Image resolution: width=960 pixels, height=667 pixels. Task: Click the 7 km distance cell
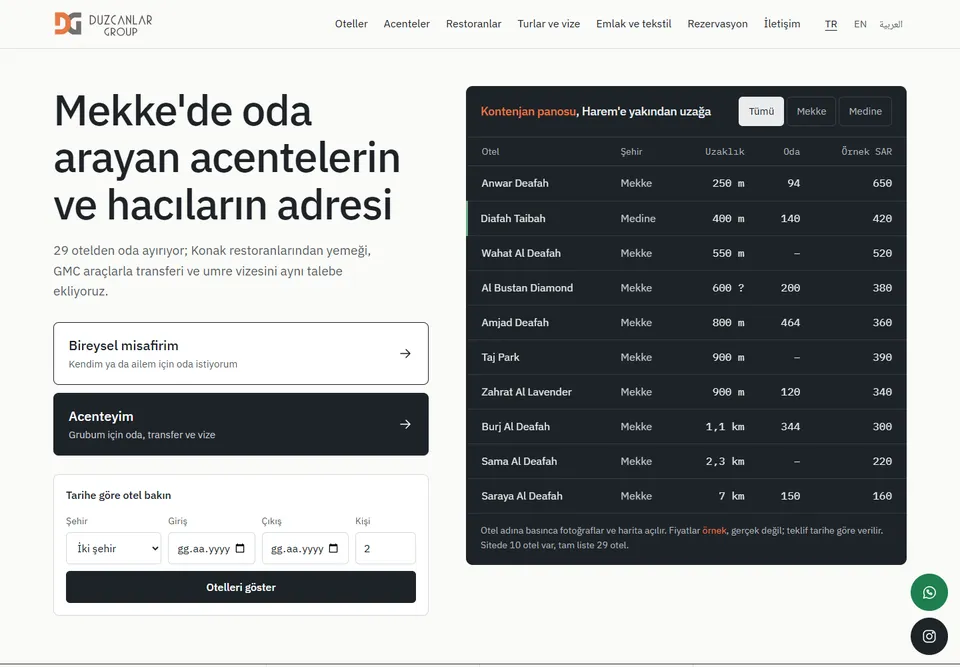pos(731,496)
